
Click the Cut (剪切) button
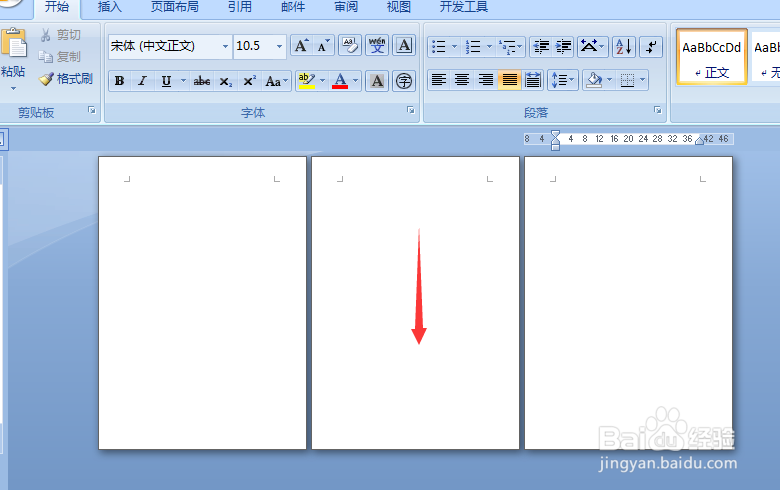pyautogui.click(x=60, y=35)
